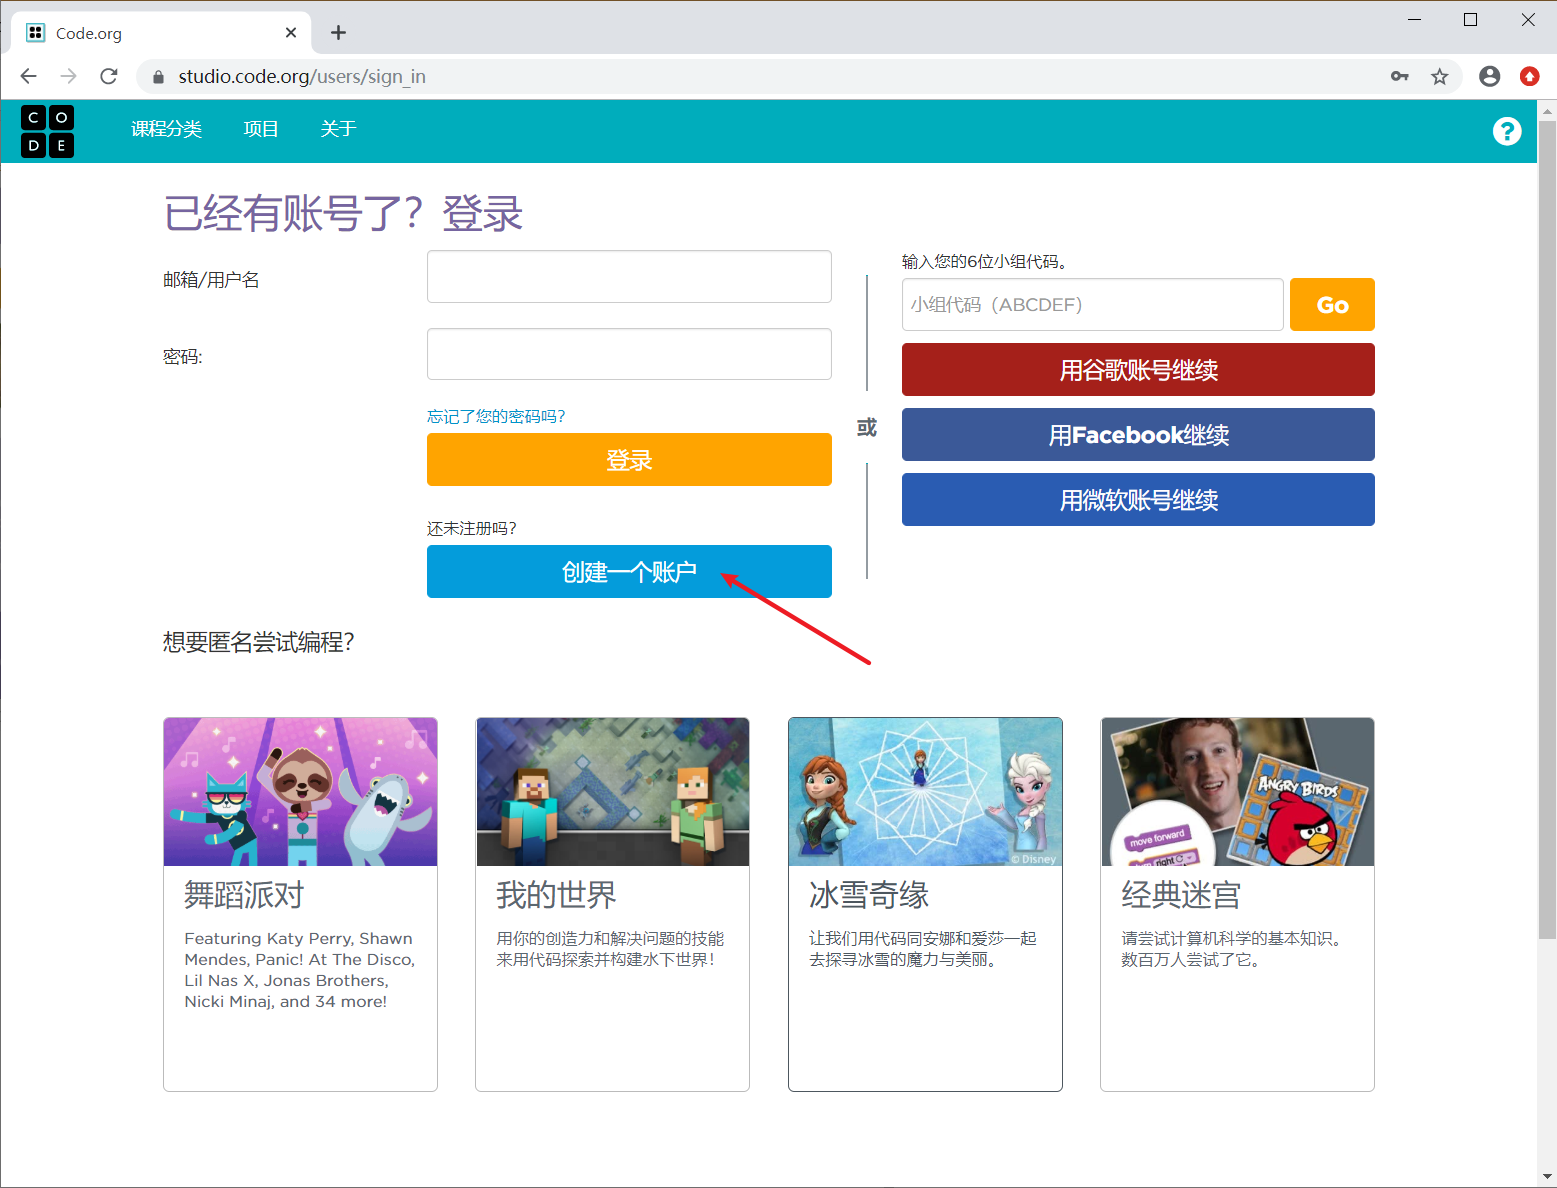Click the orange Go button

tap(1332, 304)
